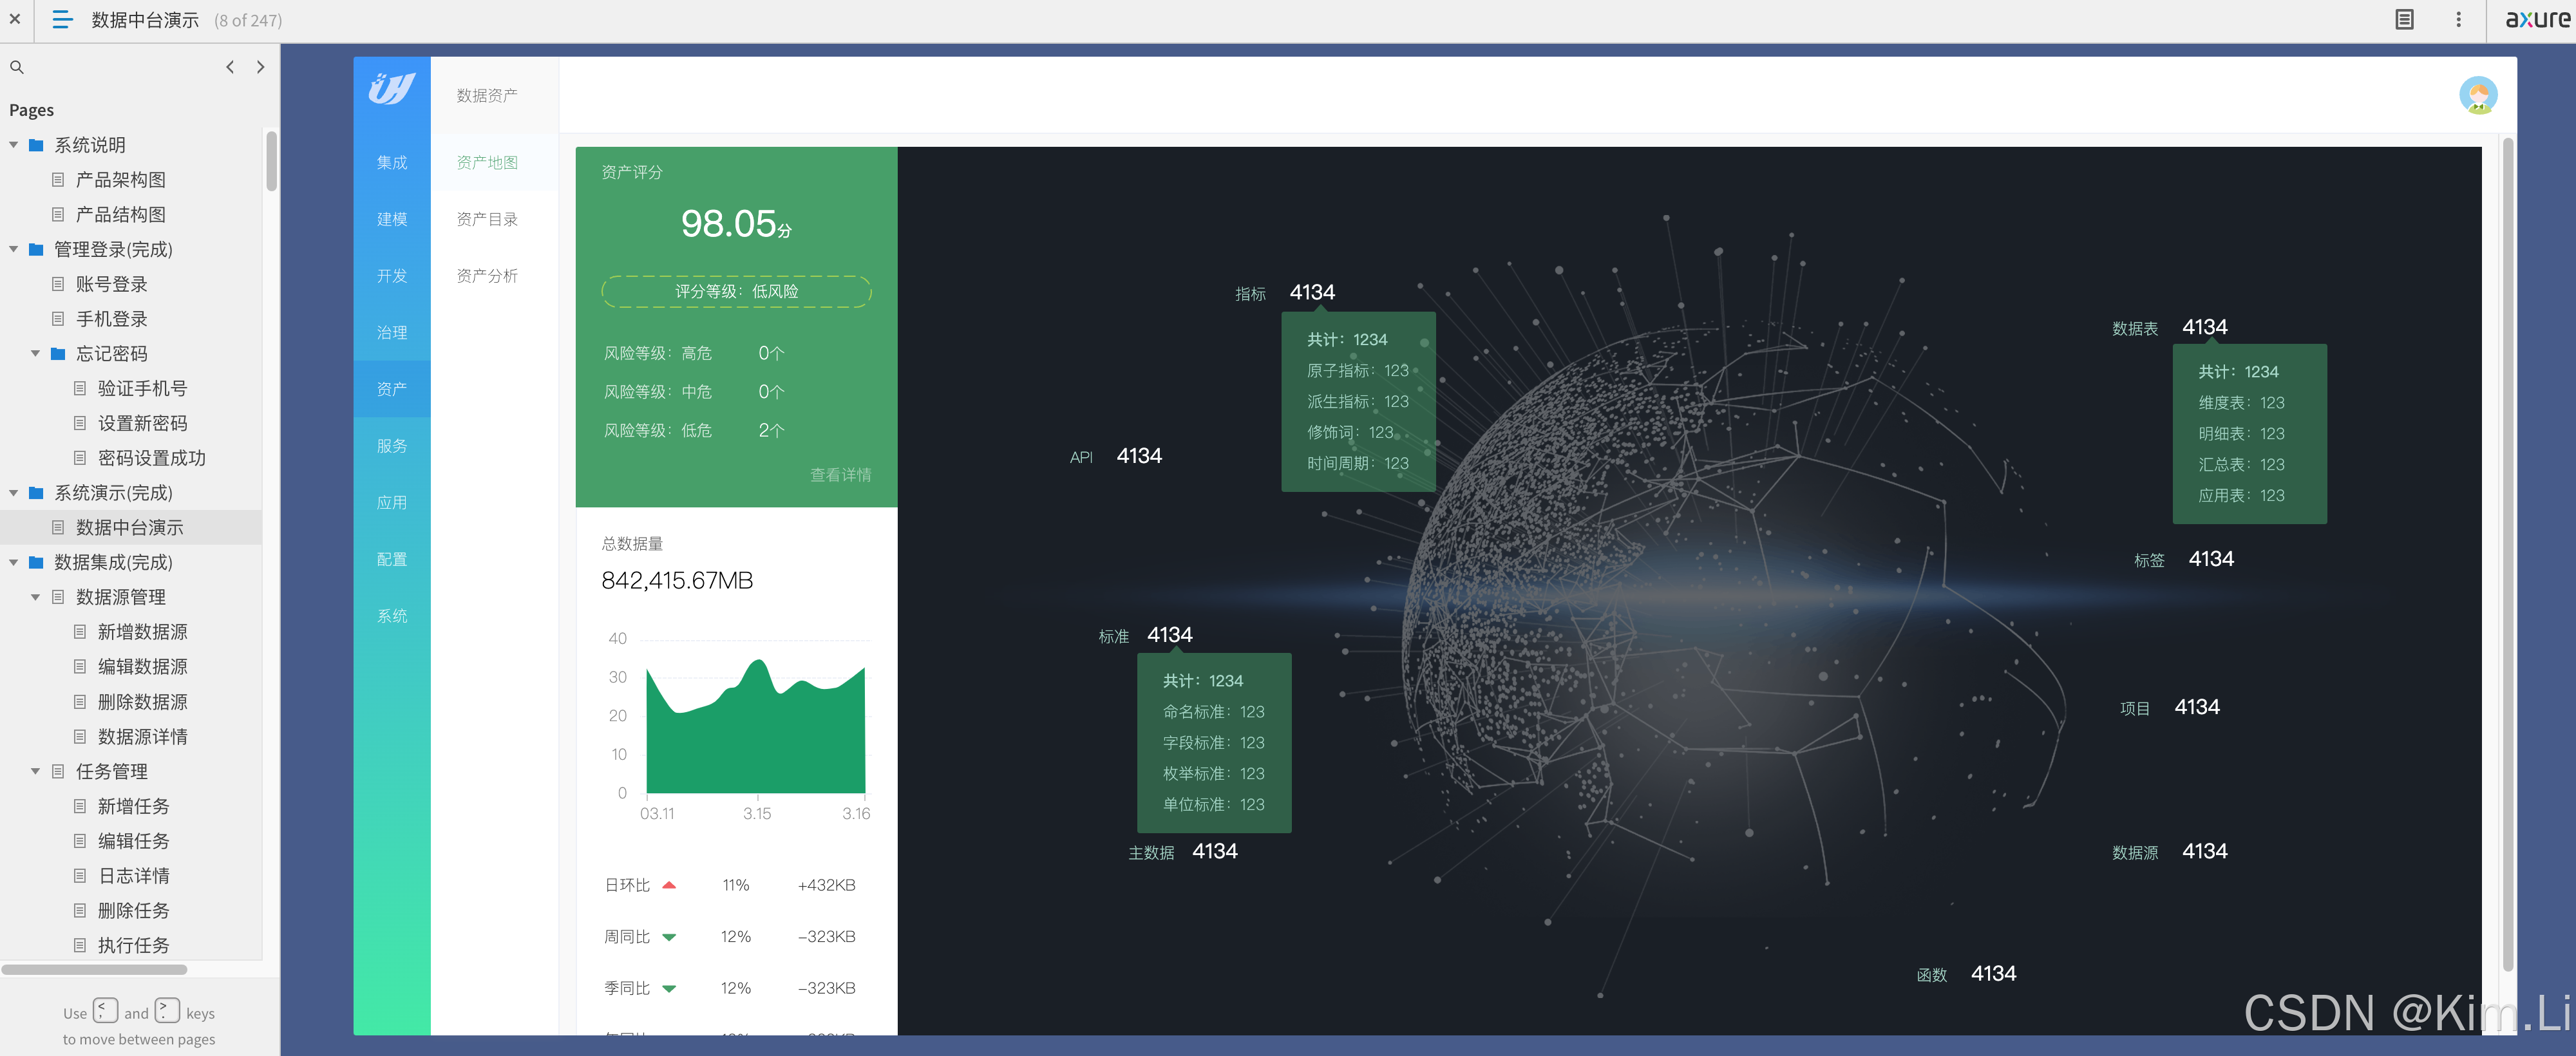Image resolution: width=2576 pixels, height=1056 pixels.
Task: Select 治理 in the main navigation
Action: click(392, 332)
